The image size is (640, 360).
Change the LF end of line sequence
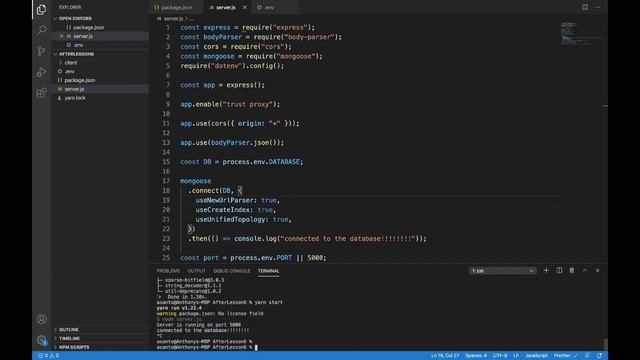(516, 356)
